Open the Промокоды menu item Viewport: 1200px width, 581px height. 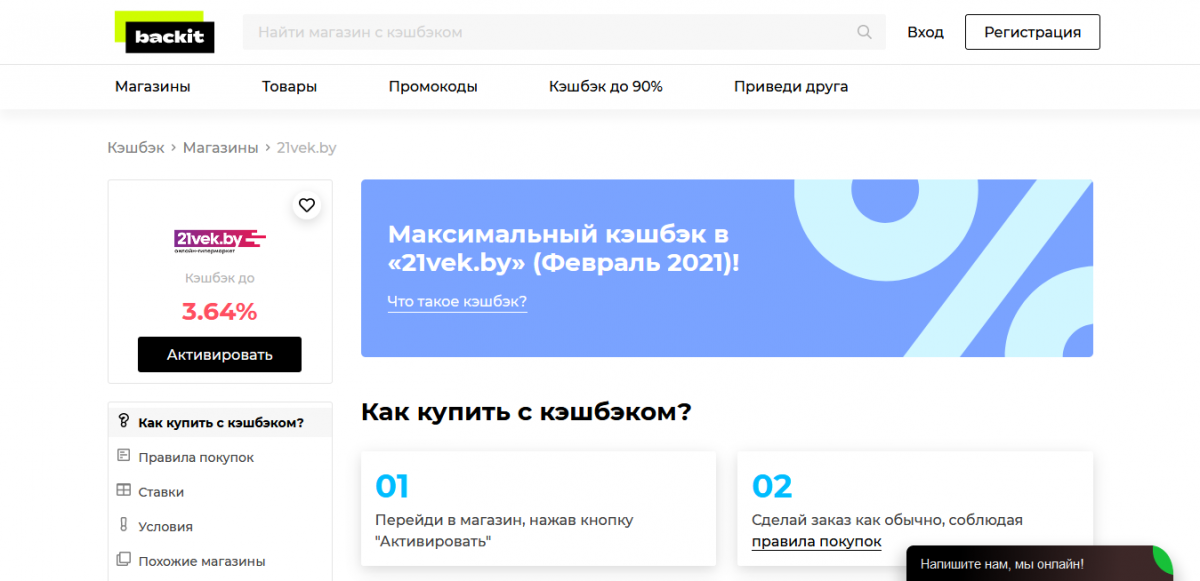[433, 86]
